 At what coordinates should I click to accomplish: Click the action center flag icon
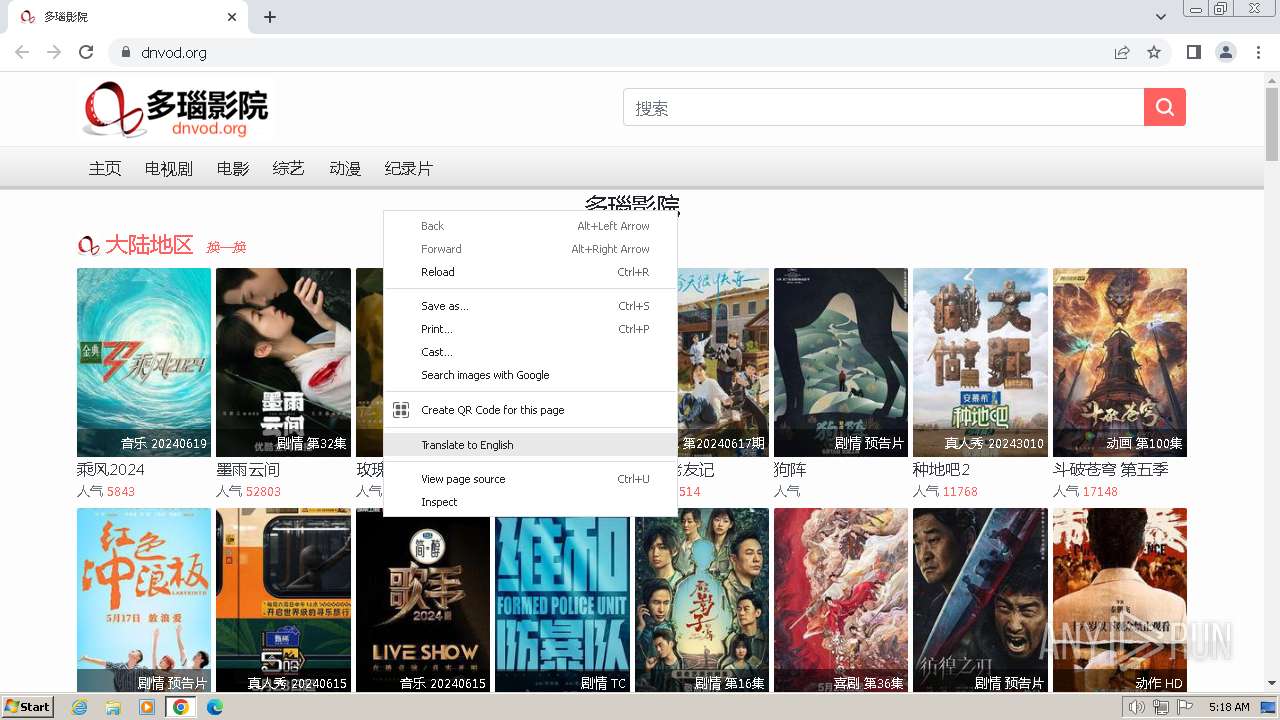[1185, 707]
